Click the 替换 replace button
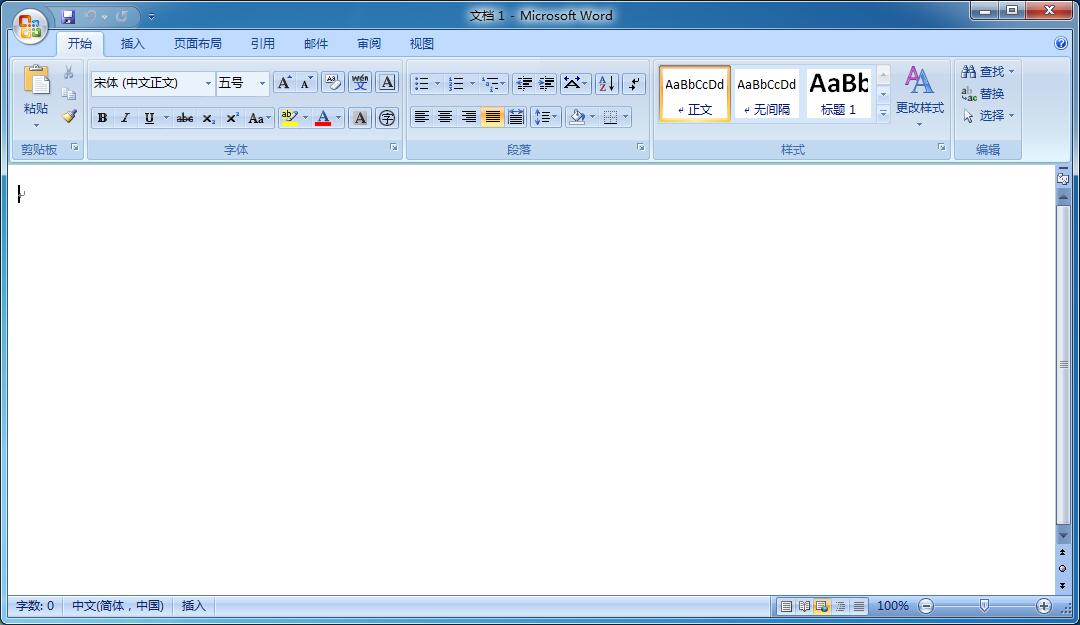This screenshot has width=1080, height=625. 983,94
